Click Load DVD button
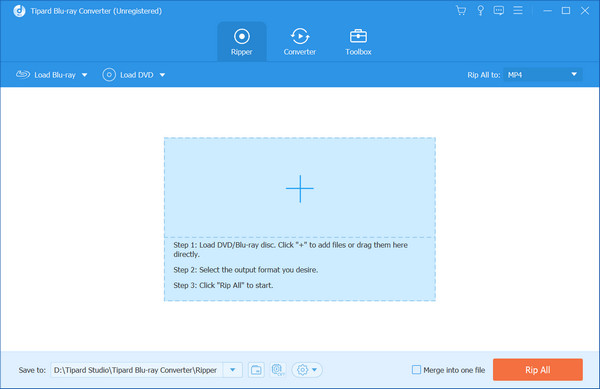Viewport: 600px width, 389px height. point(128,75)
